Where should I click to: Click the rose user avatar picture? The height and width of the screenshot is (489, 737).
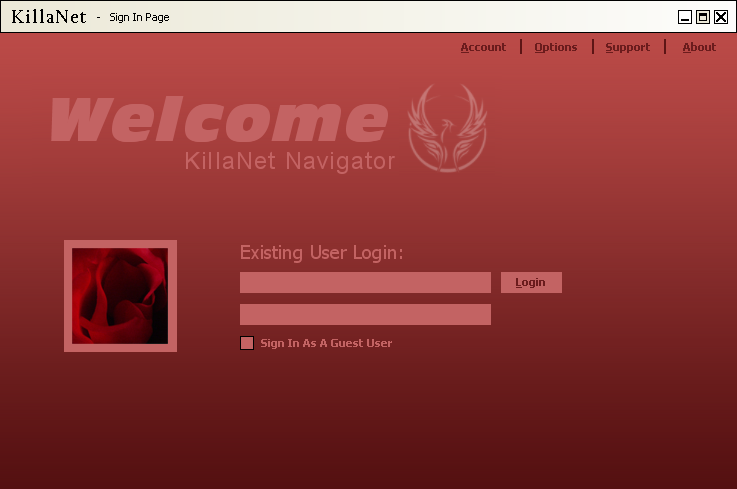pyautogui.click(x=120, y=296)
